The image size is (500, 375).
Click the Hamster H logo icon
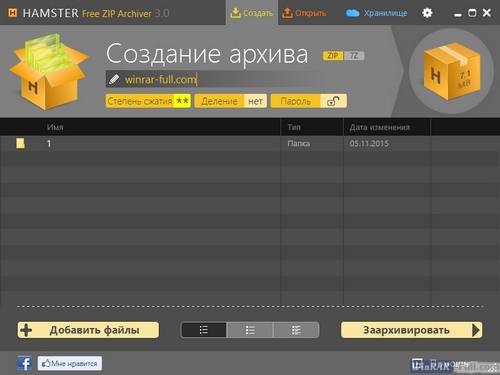[13, 13]
